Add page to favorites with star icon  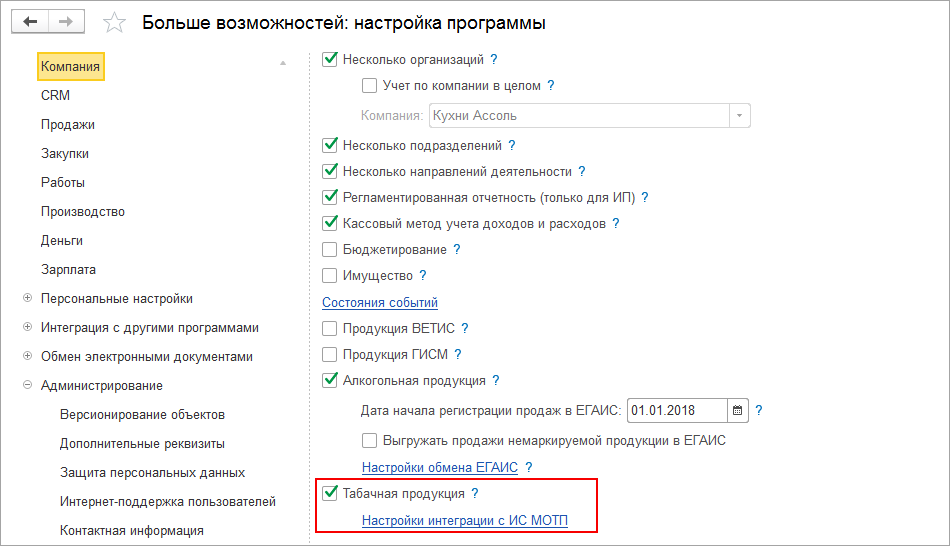[x=116, y=22]
